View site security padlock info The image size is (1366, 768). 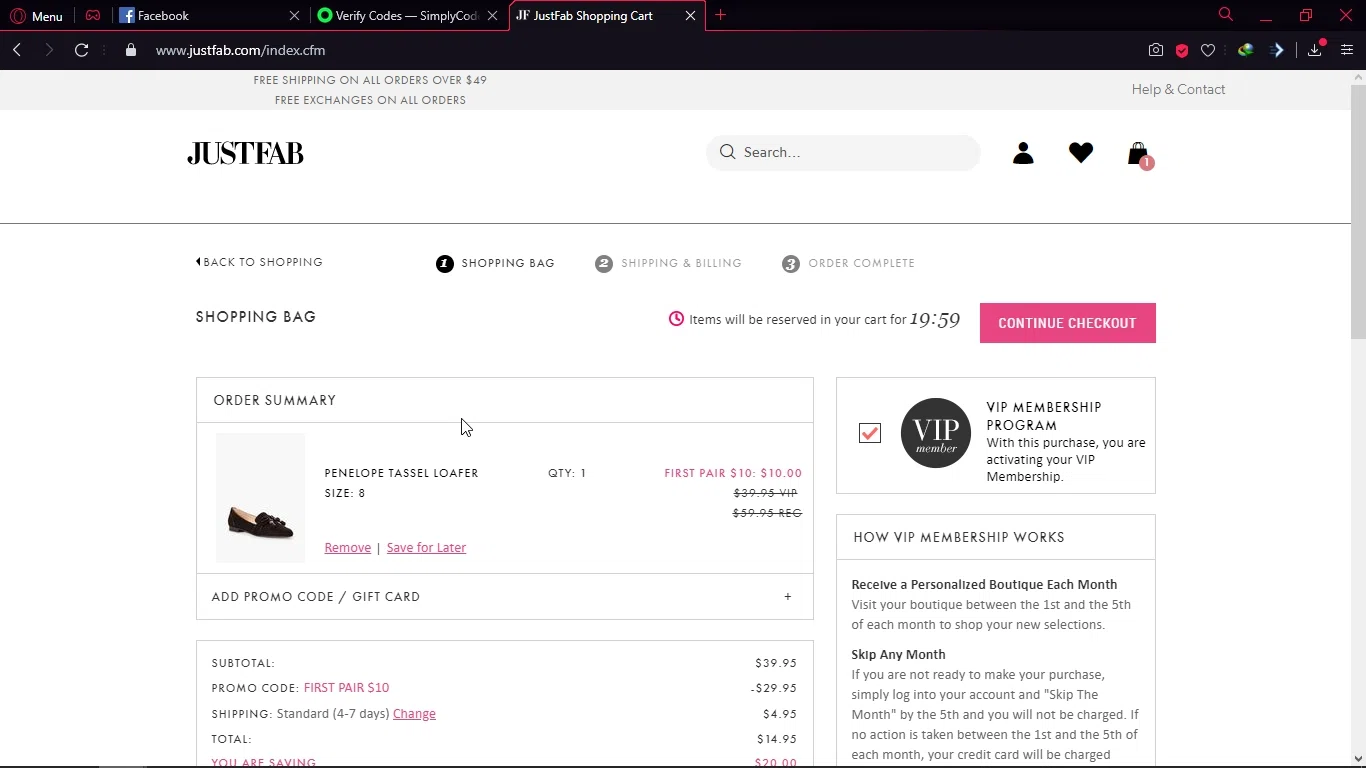click(x=130, y=50)
